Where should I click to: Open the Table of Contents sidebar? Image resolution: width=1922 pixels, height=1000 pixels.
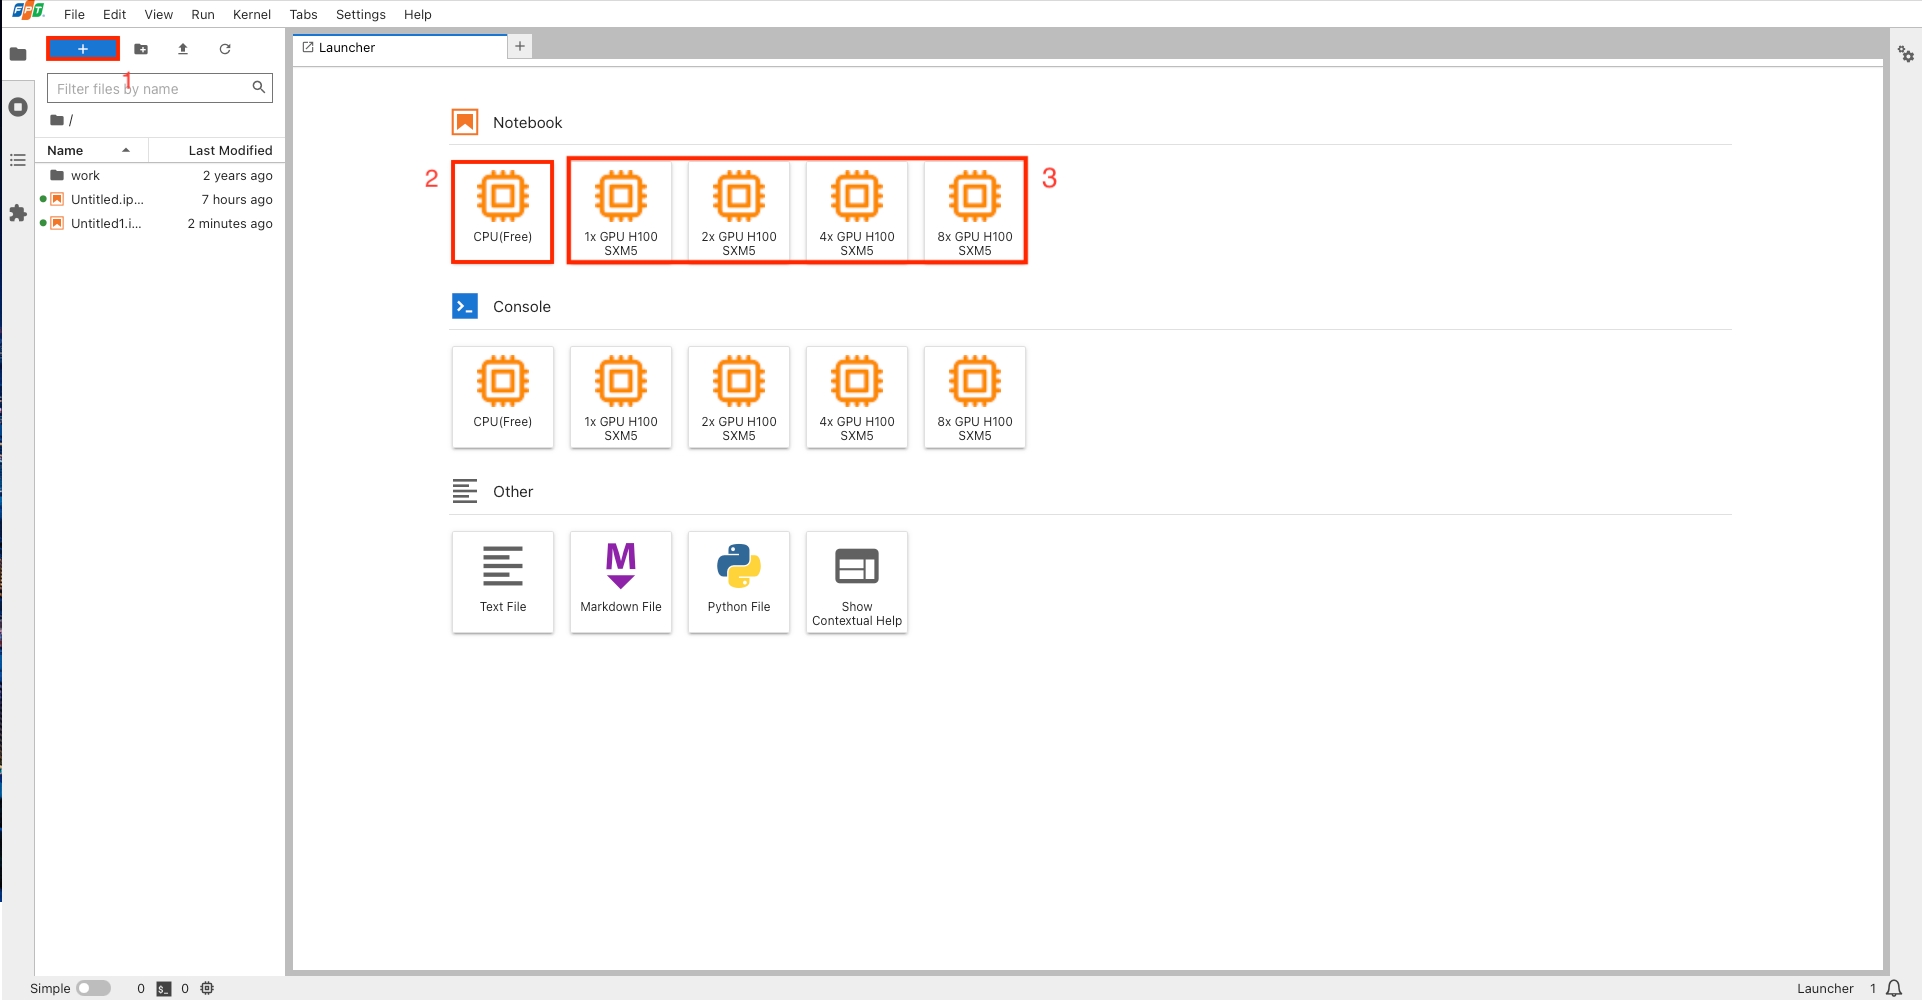[18, 160]
